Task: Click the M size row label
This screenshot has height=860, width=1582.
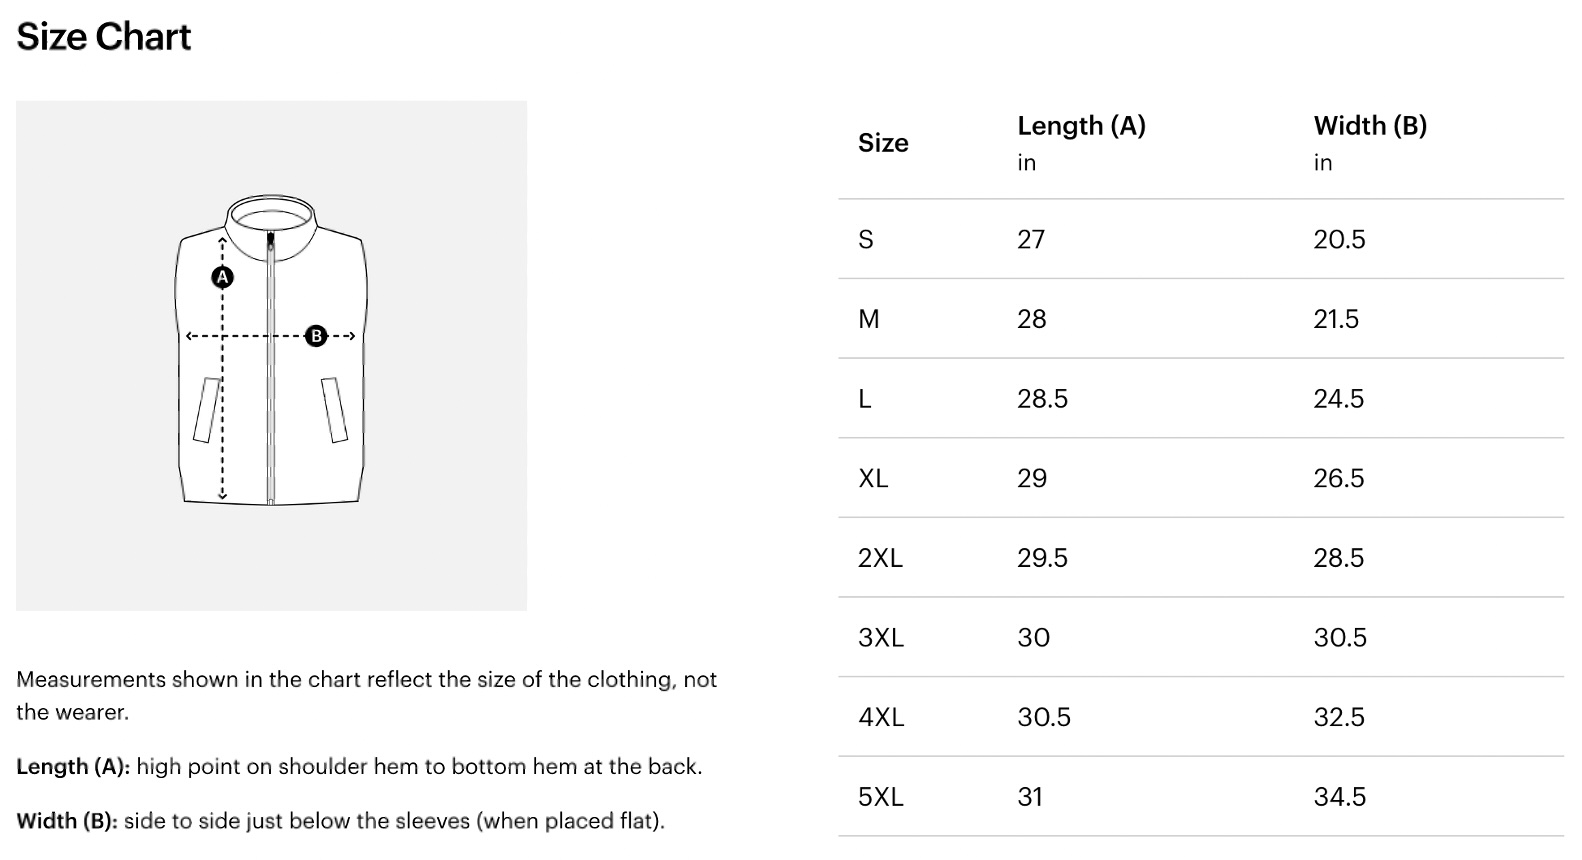Action: (869, 319)
